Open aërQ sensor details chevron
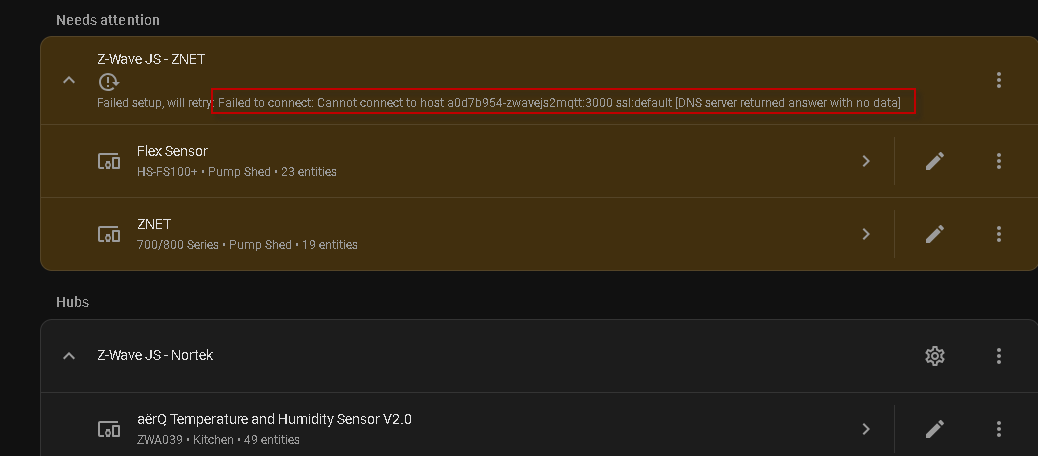 [x=866, y=429]
